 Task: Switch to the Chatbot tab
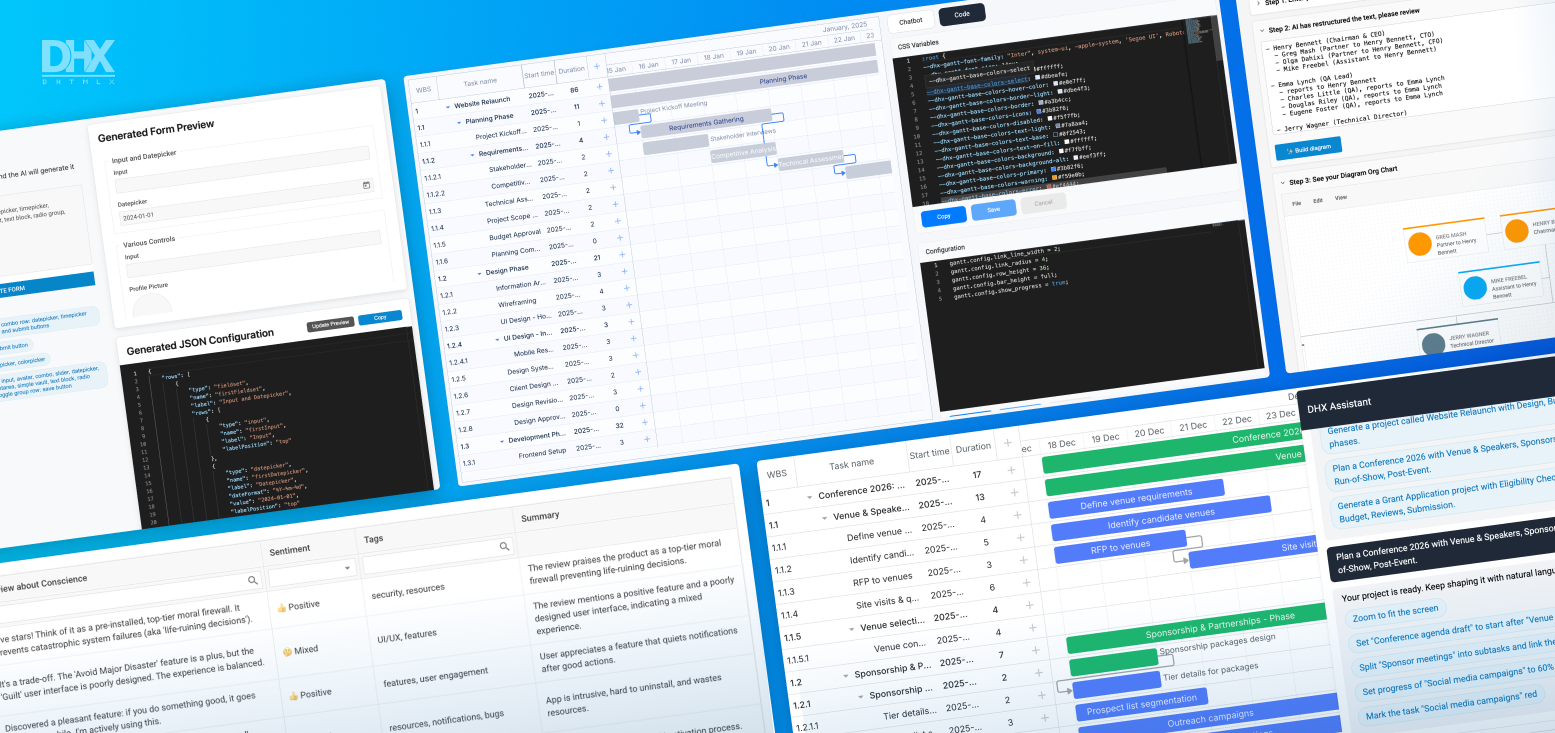click(911, 20)
